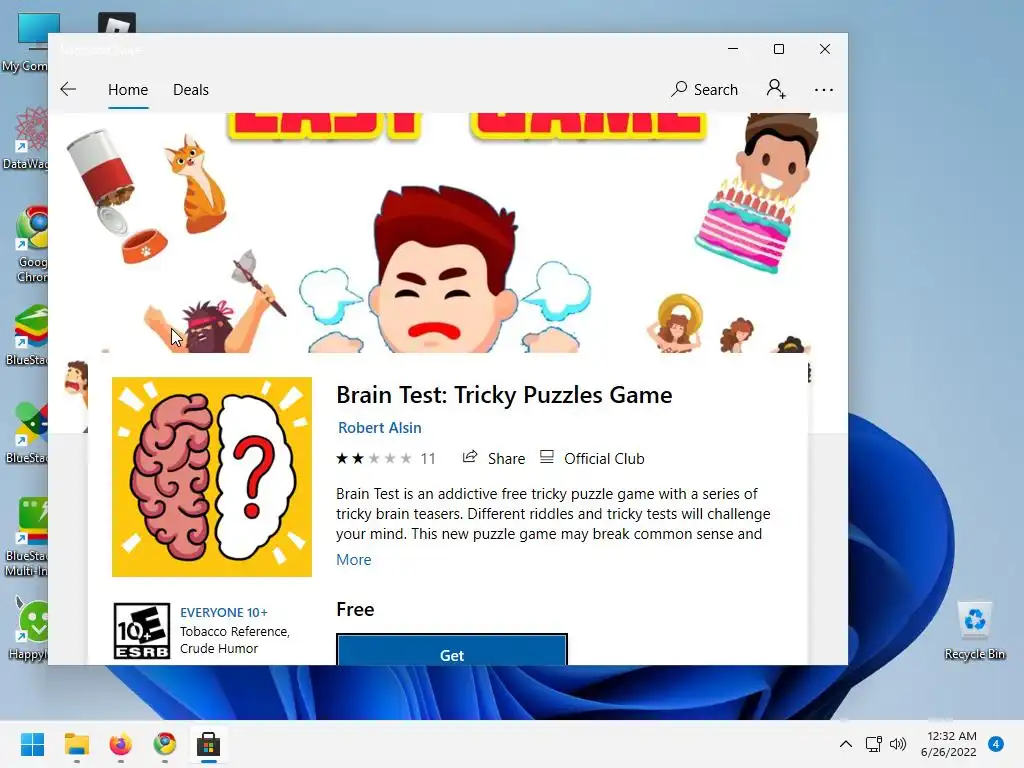Select the BlueStacks Multi-Instance desktop shortcut
The image size is (1024, 768).
(27, 537)
